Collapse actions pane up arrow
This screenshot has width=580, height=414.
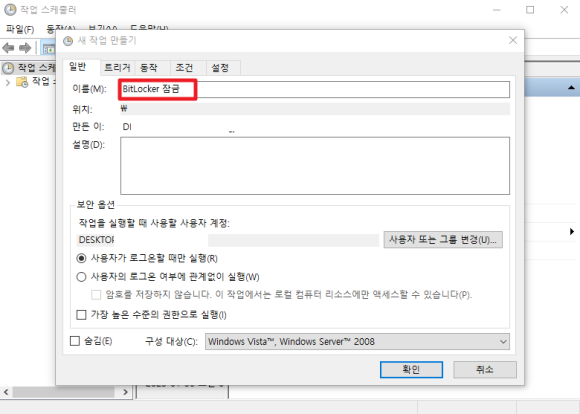pyautogui.click(x=571, y=88)
